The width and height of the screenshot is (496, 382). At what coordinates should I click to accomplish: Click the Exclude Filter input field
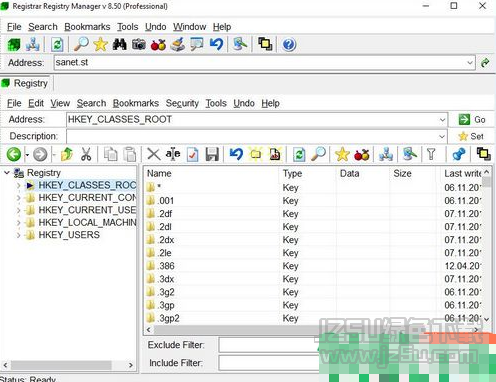(x=269, y=345)
